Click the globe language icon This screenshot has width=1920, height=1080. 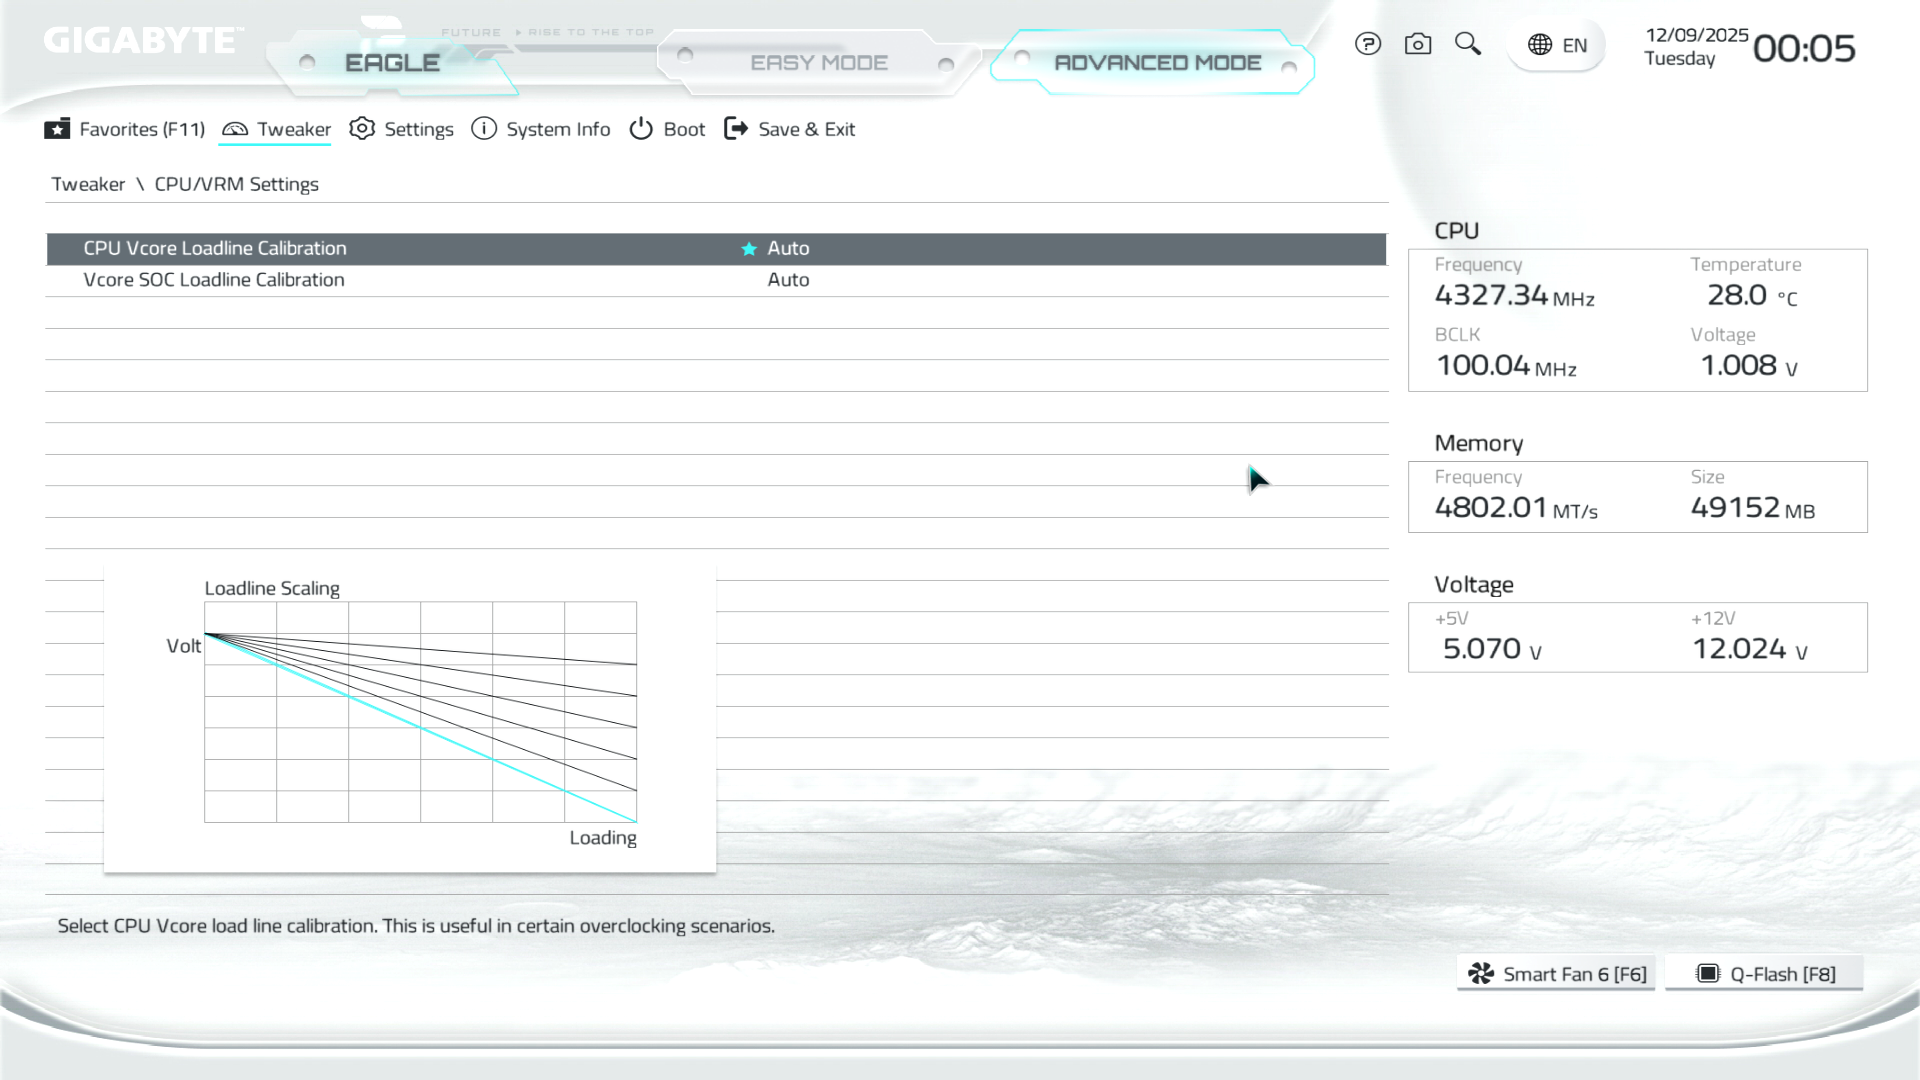pos(1539,45)
